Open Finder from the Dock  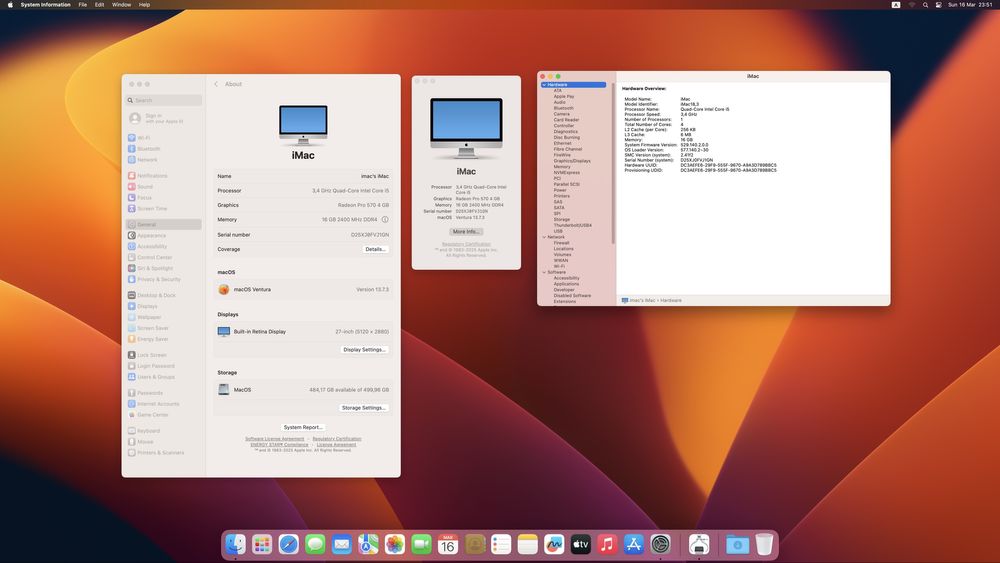(x=235, y=545)
